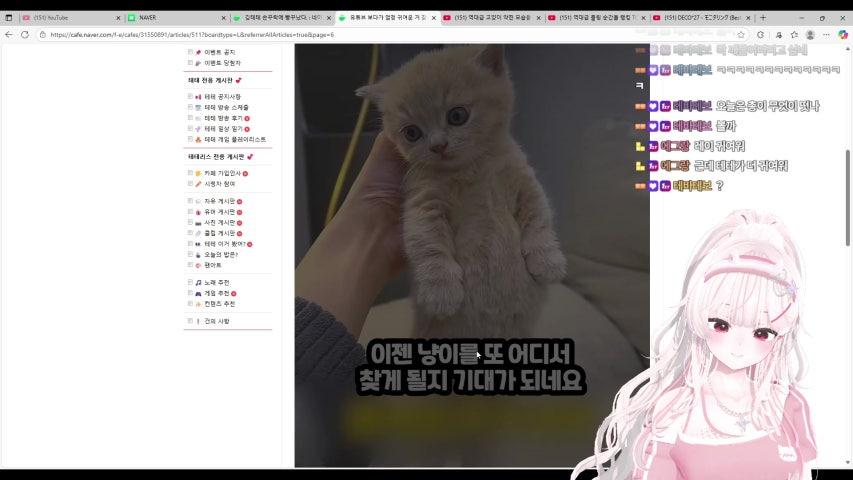Open the 팬아트 board
Viewport: 853px width, 480px height.
coord(212,266)
